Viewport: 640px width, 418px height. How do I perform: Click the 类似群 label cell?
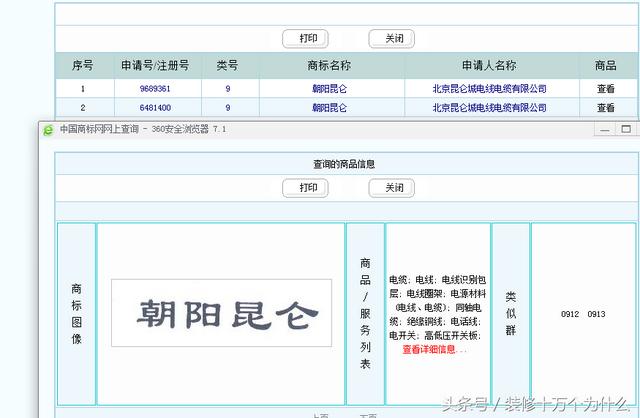click(x=511, y=314)
